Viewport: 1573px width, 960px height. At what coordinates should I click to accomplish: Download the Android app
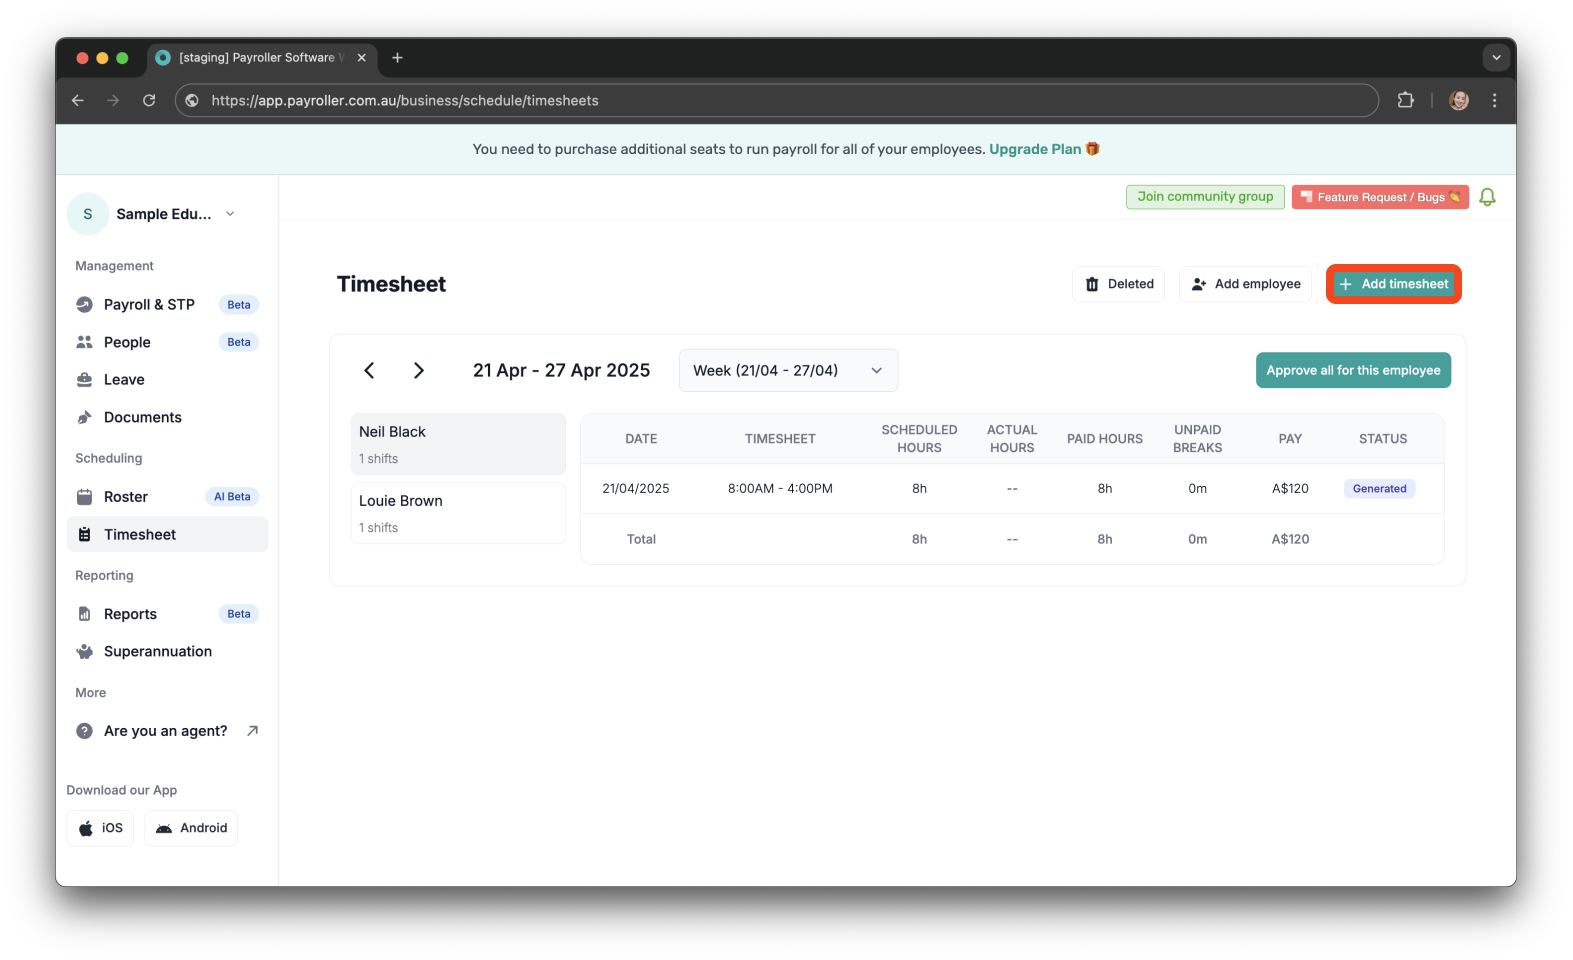pyautogui.click(x=191, y=828)
